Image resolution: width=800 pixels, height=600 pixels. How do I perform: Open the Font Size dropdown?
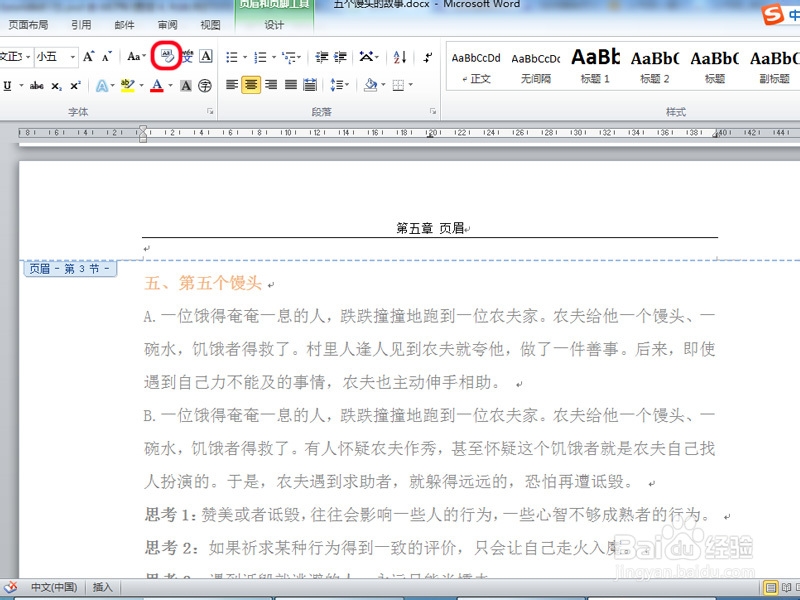pos(75,56)
